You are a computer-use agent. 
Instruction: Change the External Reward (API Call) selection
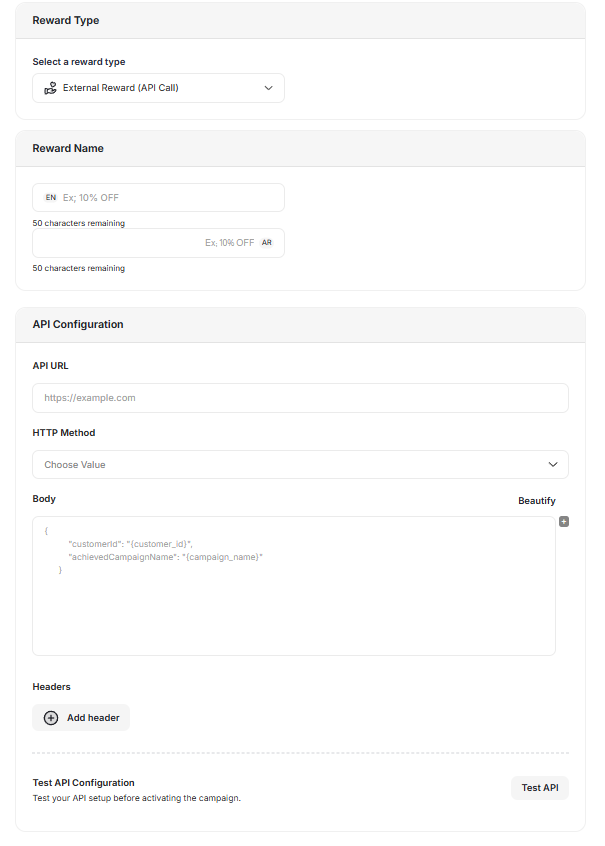158,88
